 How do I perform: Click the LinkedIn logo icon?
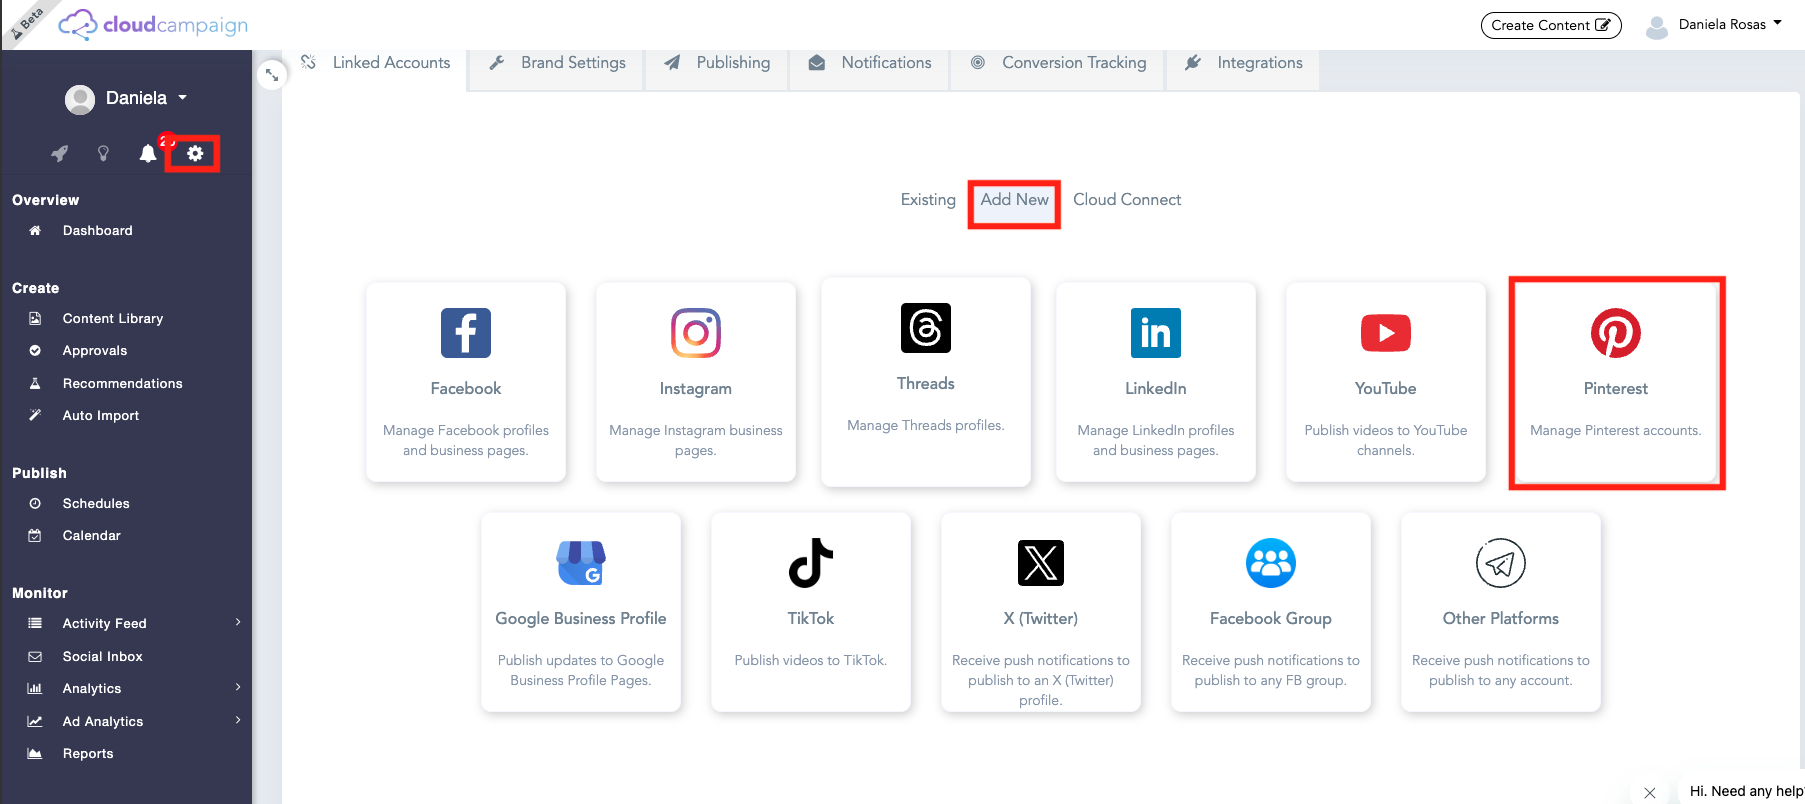[x=1156, y=333]
